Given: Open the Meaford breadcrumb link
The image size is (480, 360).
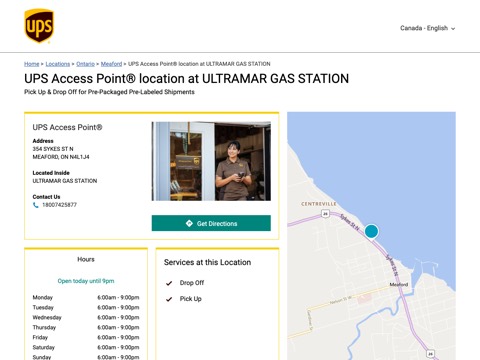Looking at the screenshot, I should [x=111, y=64].
